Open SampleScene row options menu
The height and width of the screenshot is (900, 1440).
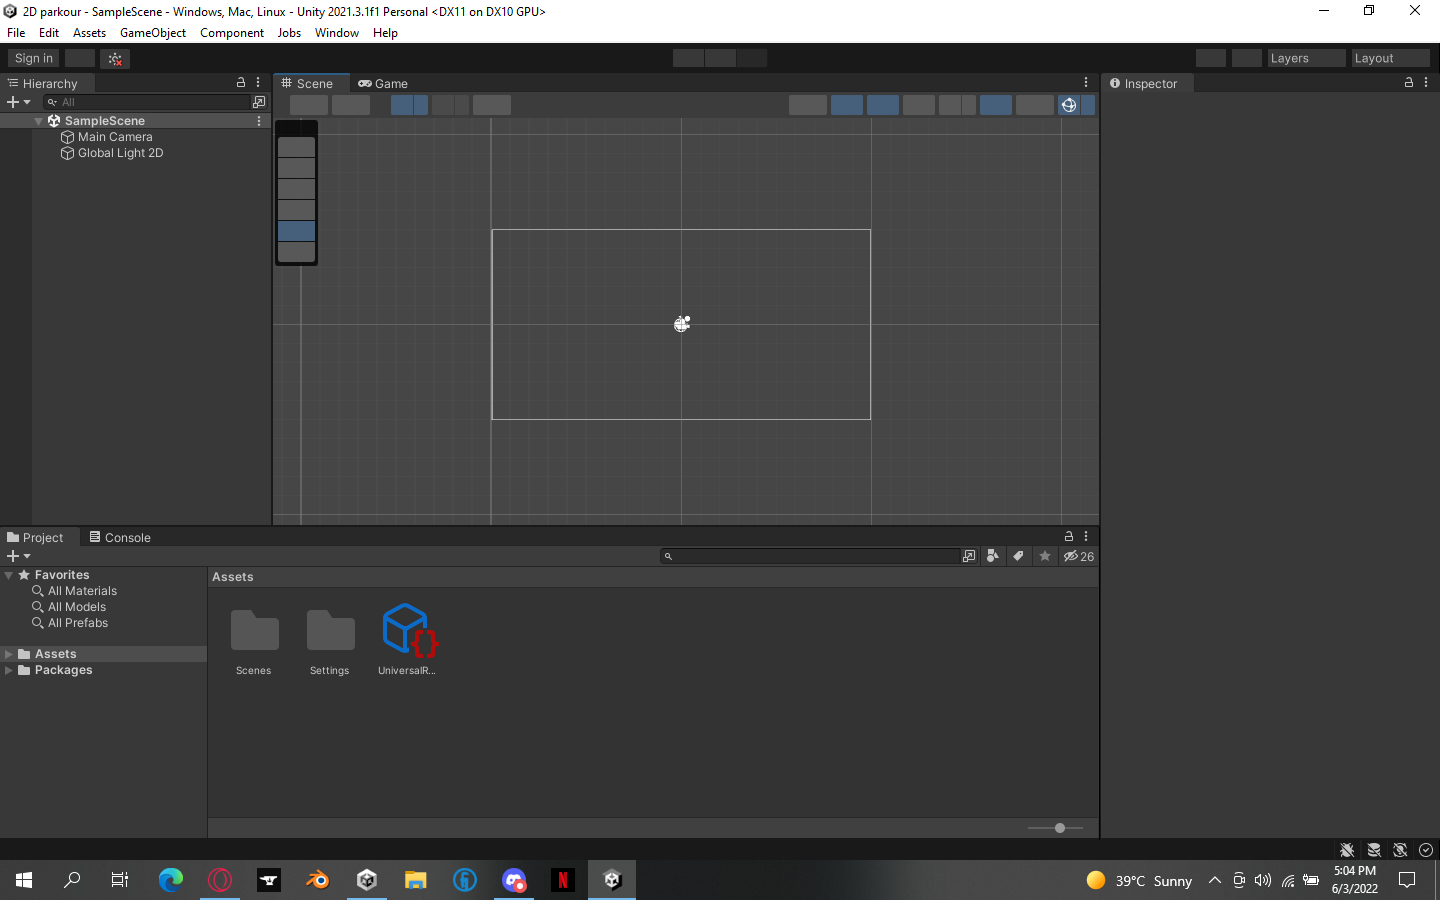pos(259,121)
